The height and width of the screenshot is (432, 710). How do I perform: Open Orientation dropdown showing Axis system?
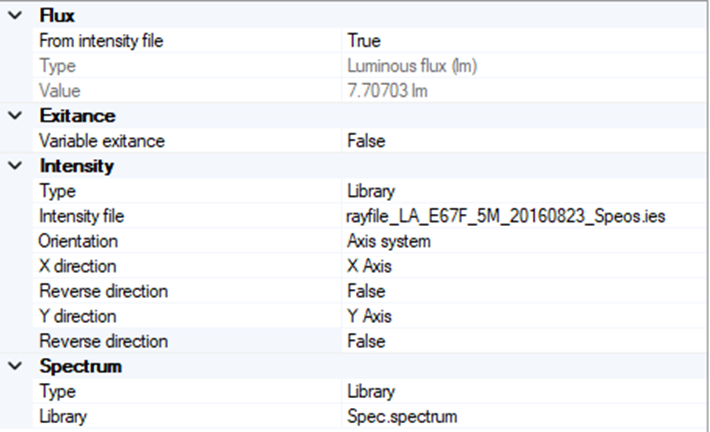pyautogui.click(x=388, y=241)
